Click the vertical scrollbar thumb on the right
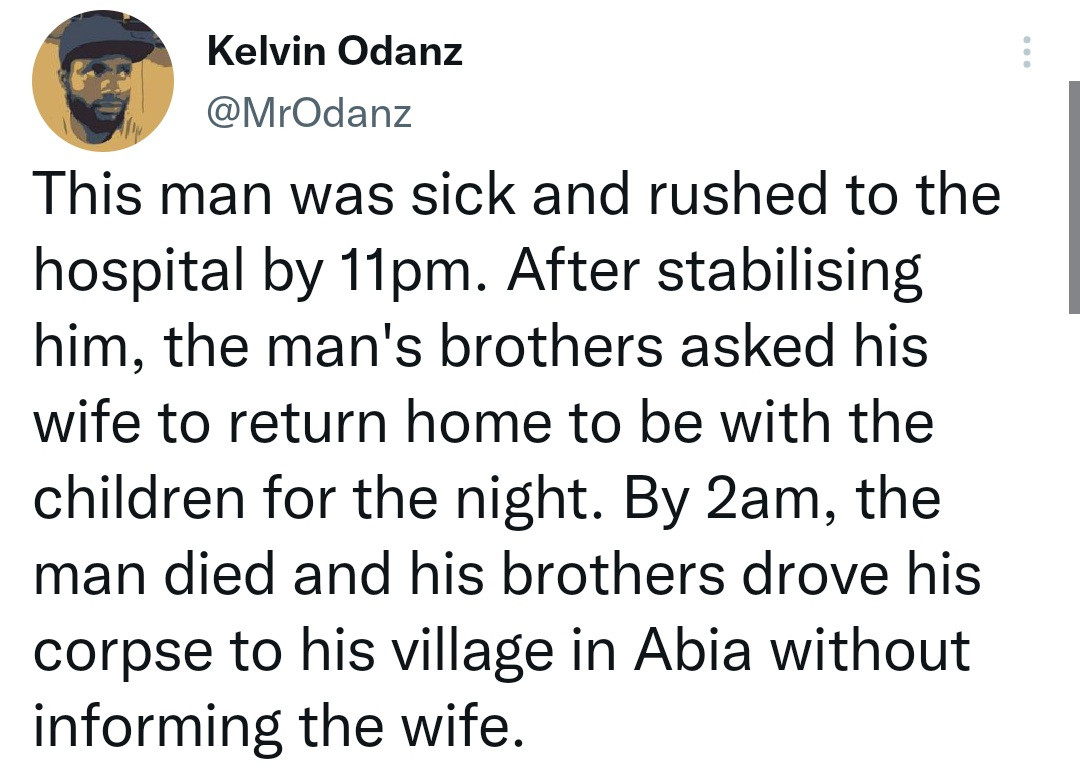The width and height of the screenshot is (1080, 770). coord(1074,197)
